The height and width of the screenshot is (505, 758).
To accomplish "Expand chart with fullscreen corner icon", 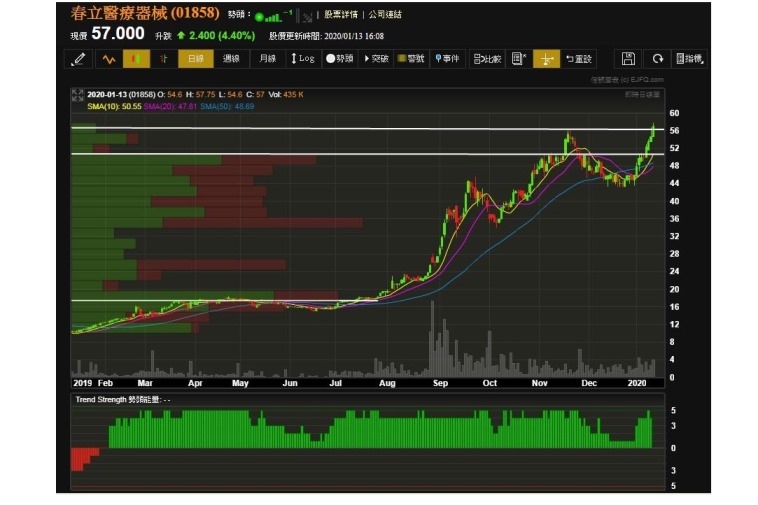I will pos(75,95).
